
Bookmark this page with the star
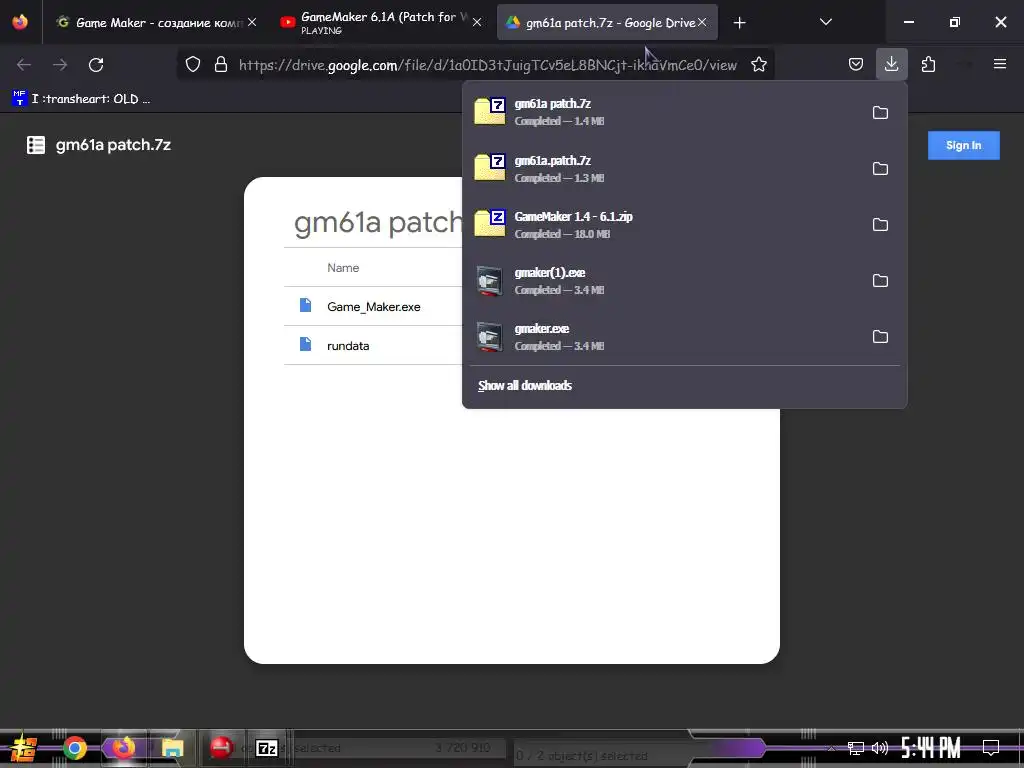758,64
